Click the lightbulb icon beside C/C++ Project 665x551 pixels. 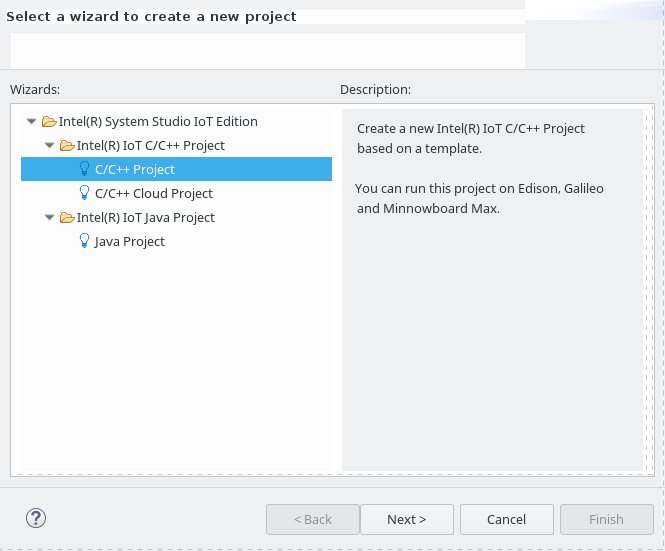point(84,169)
